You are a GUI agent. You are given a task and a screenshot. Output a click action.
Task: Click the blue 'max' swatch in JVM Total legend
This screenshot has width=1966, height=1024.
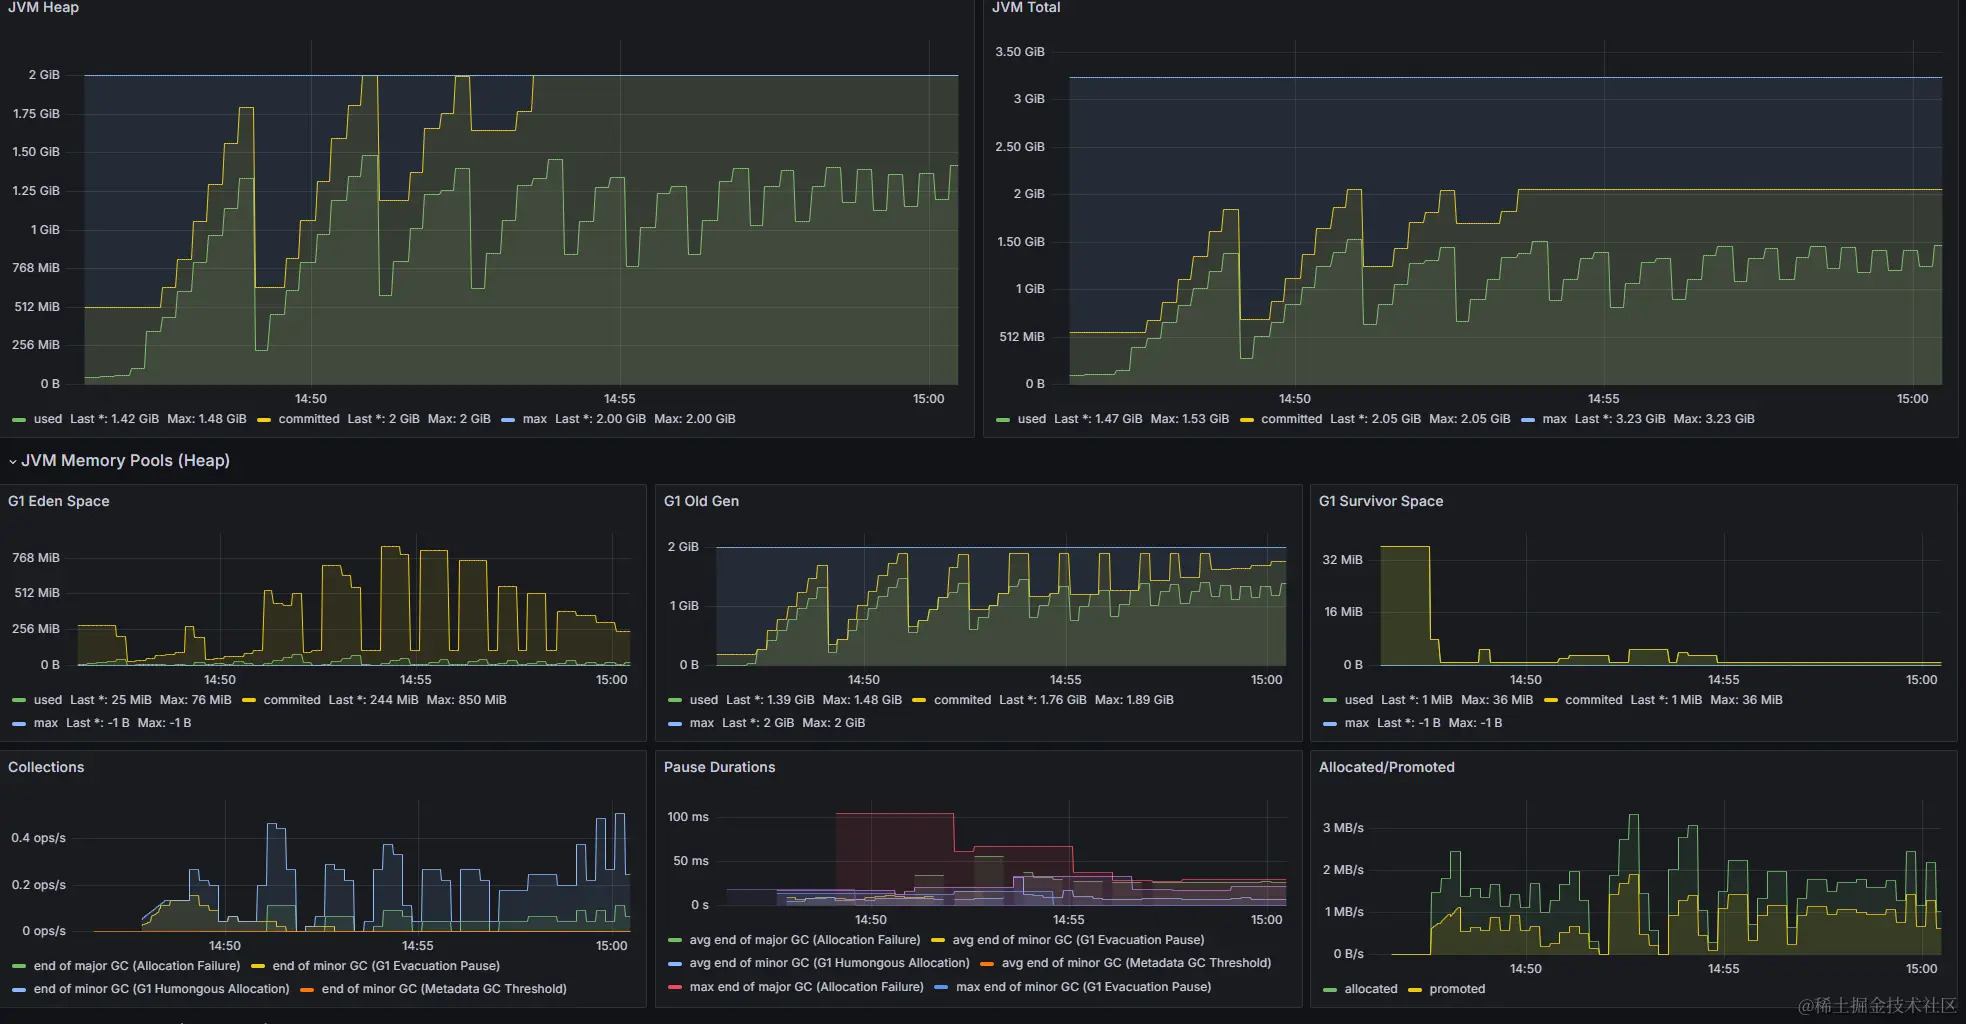point(1528,419)
